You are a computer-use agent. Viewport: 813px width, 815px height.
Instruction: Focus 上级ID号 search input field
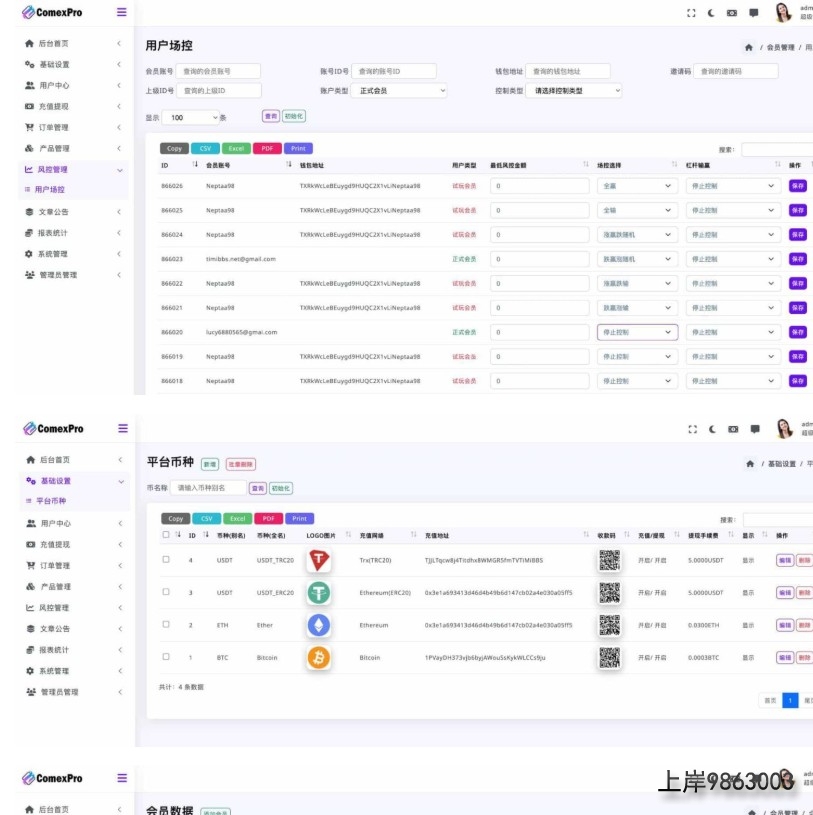tap(219, 90)
